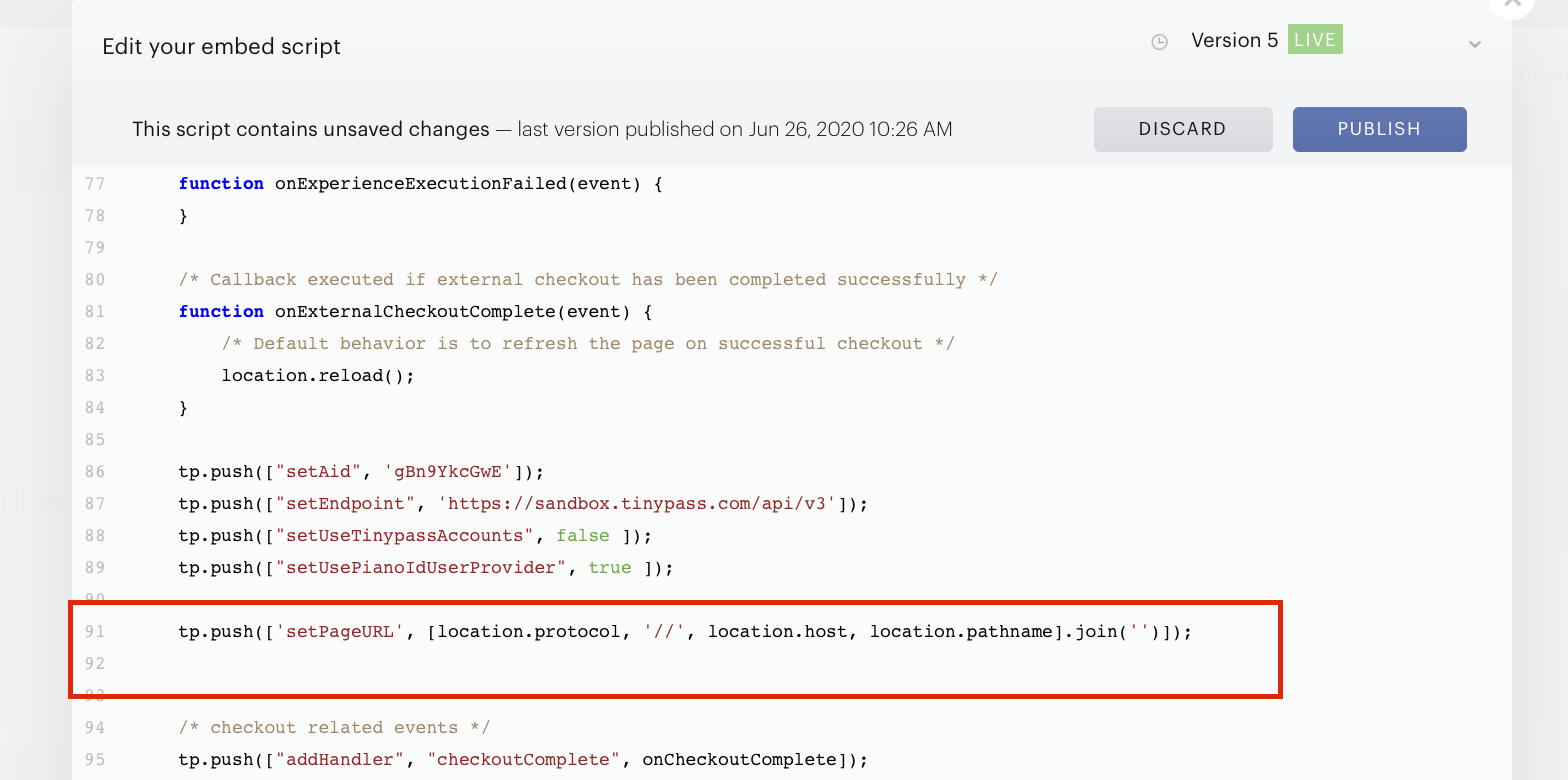Viewport: 1568px width, 780px height.
Task: Click the location.reload() statement
Action: pos(318,376)
